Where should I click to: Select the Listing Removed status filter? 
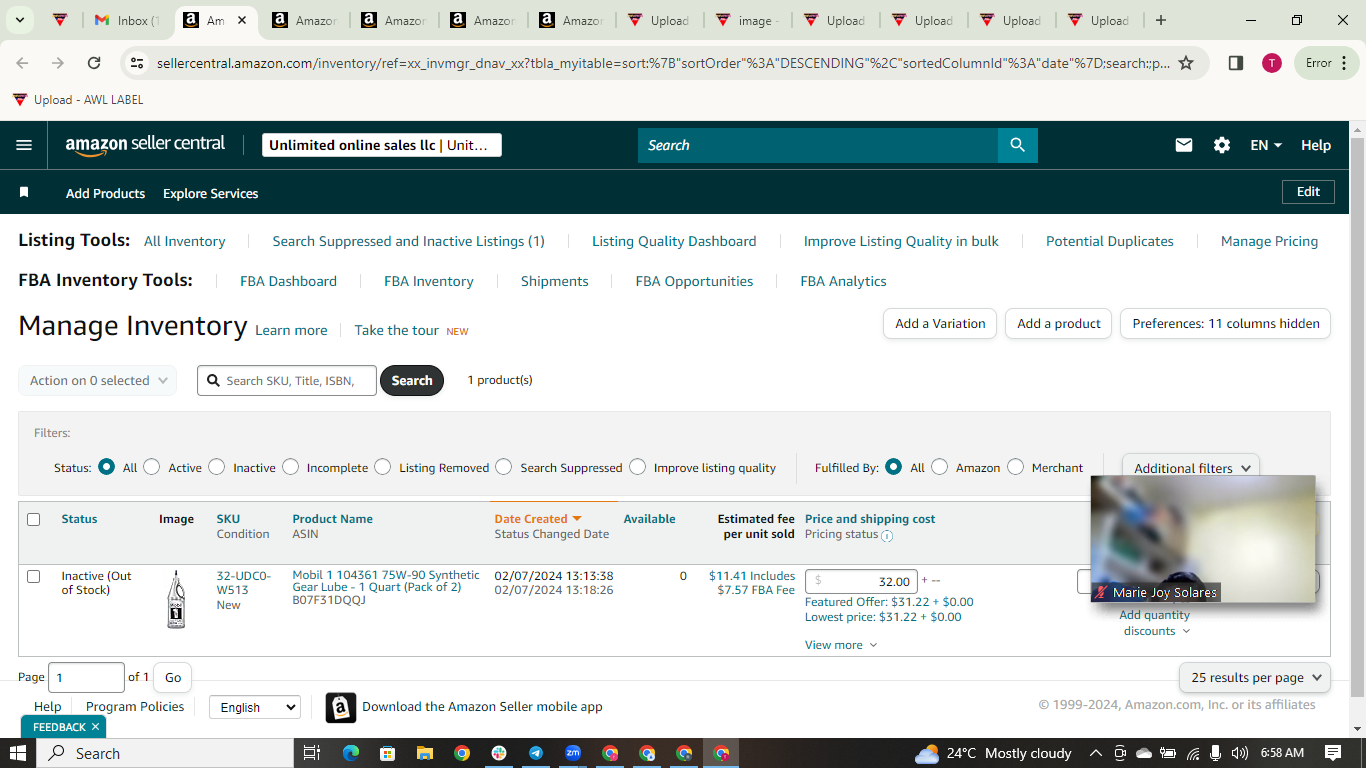[383, 467]
